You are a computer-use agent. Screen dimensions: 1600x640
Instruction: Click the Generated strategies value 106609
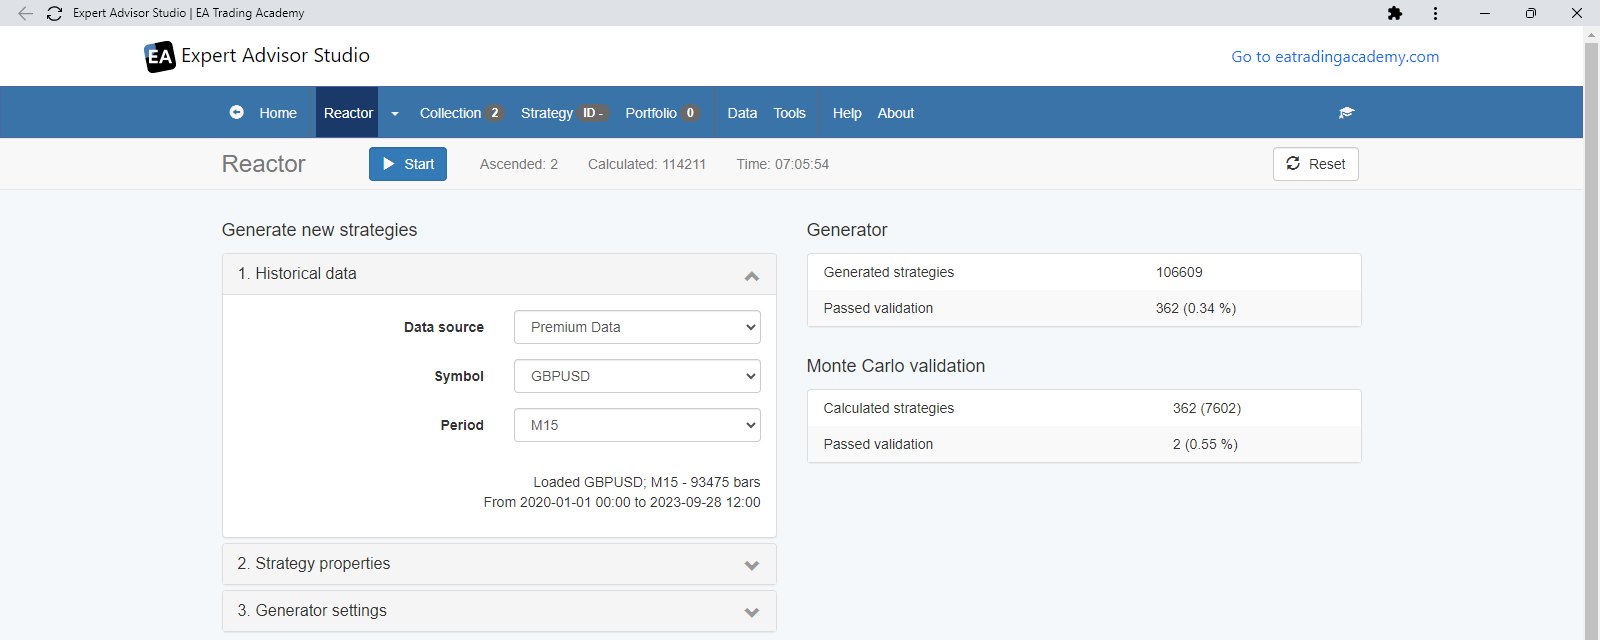[1179, 272]
